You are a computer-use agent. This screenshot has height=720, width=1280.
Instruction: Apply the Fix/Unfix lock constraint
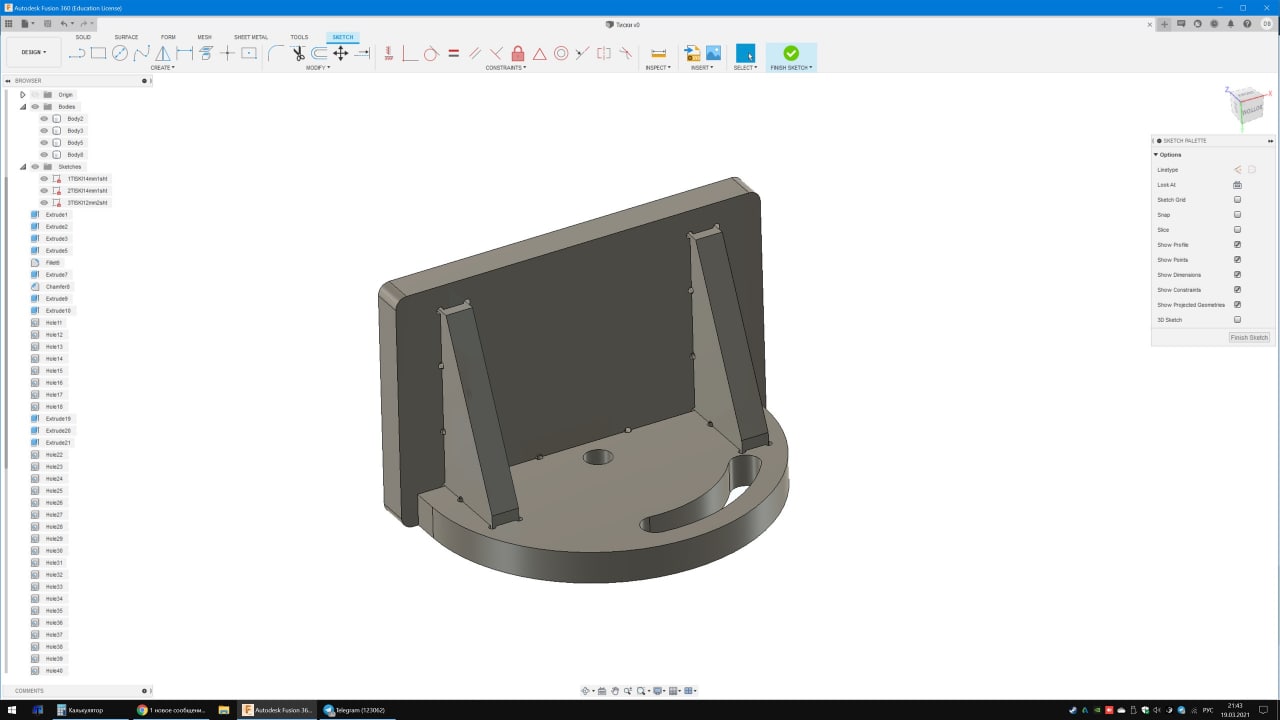coord(518,53)
